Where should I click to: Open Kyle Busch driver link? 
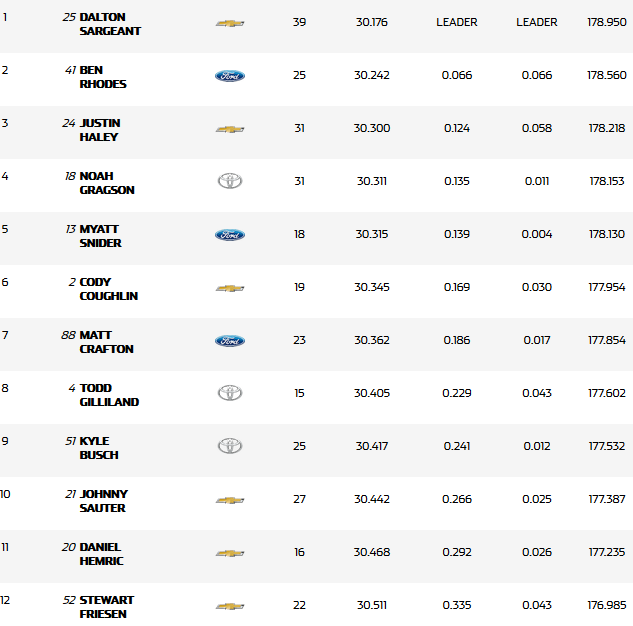tap(99, 448)
